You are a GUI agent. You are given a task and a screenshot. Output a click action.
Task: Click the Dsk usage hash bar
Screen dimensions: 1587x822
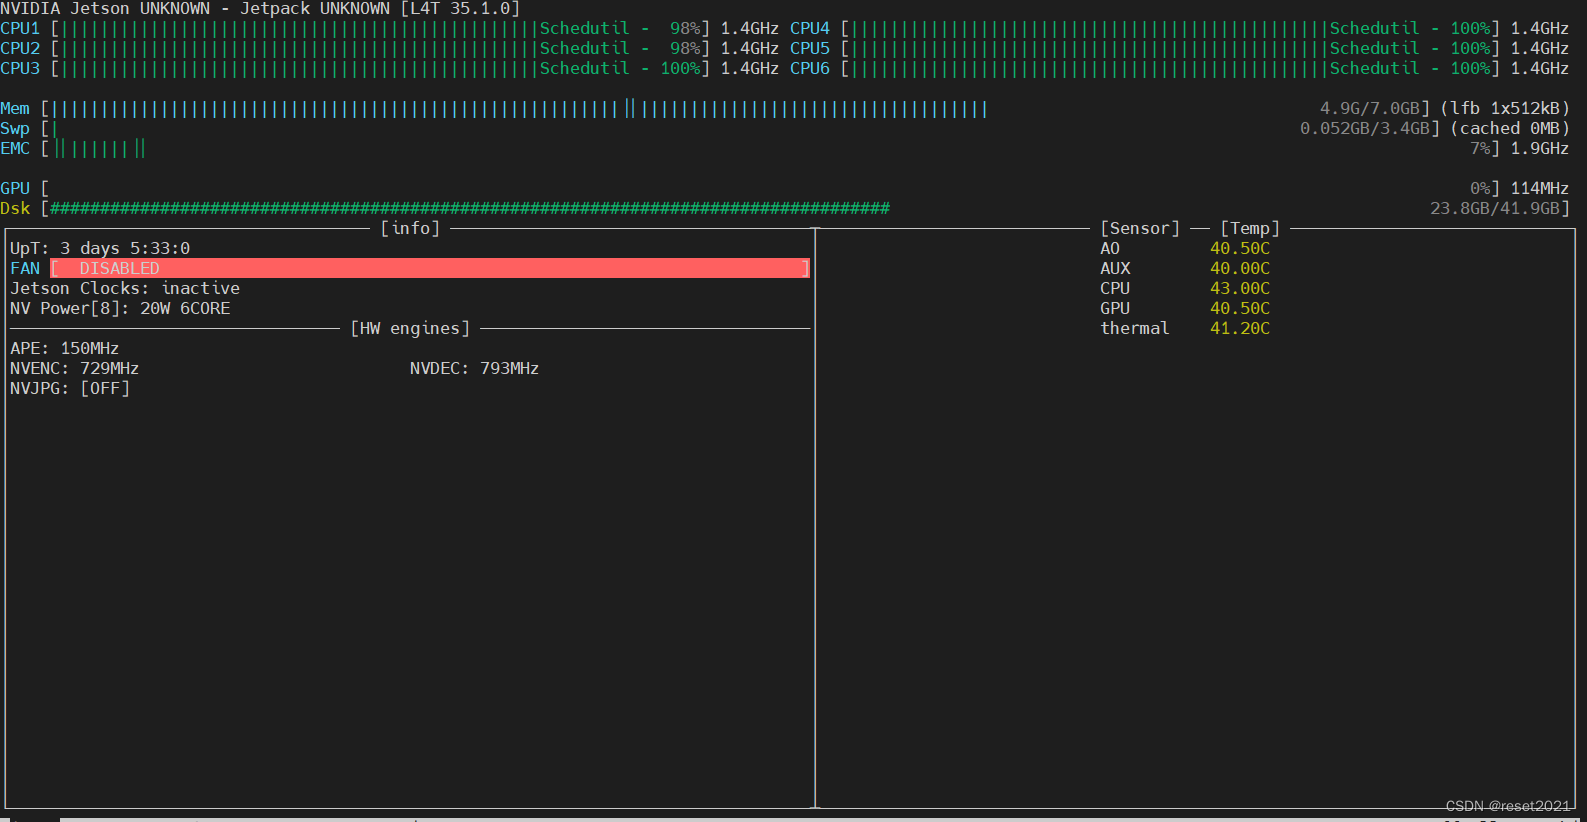470,208
